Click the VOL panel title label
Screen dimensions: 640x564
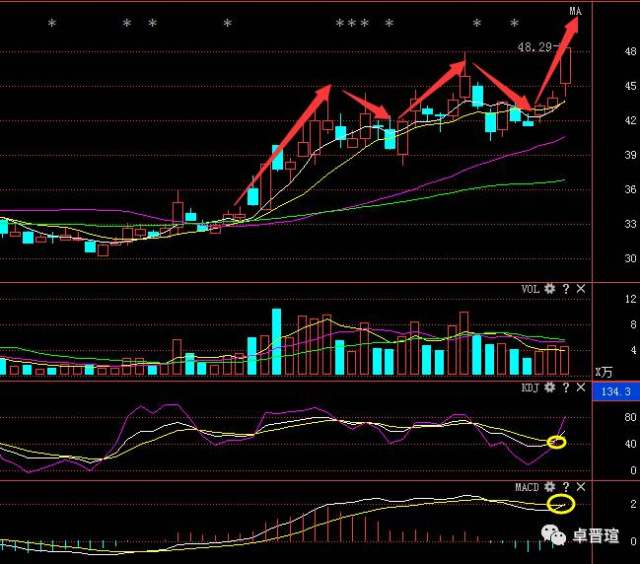click(x=530, y=289)
